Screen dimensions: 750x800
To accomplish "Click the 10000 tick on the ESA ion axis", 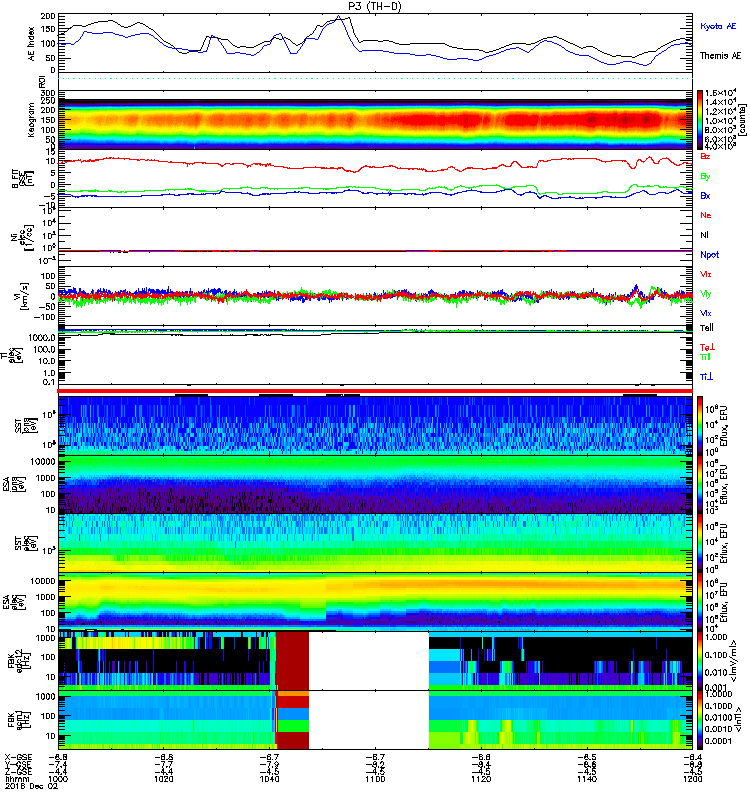I will [43, 462].
